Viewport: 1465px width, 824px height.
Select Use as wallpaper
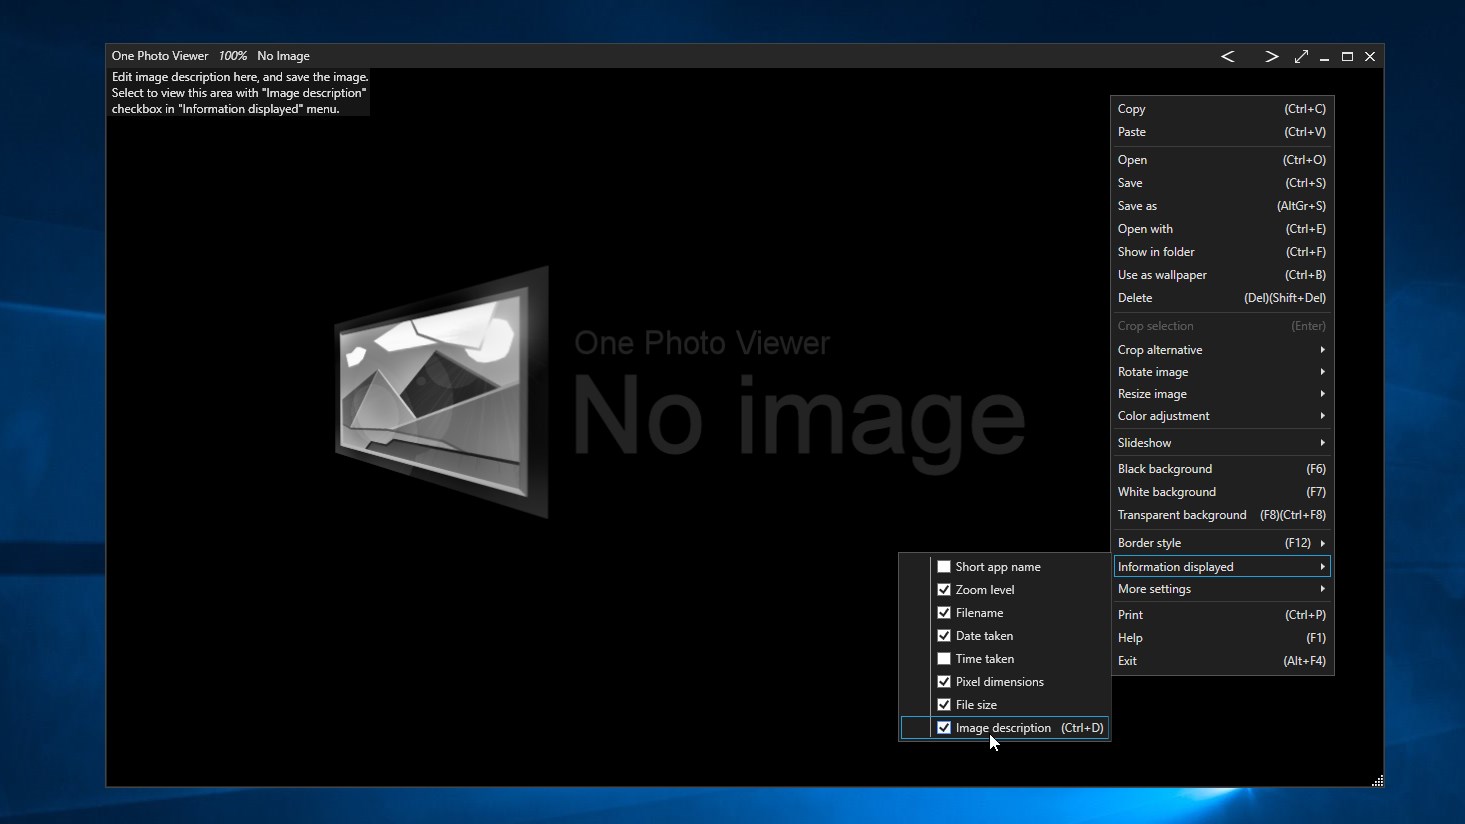tap(1222, 275)
